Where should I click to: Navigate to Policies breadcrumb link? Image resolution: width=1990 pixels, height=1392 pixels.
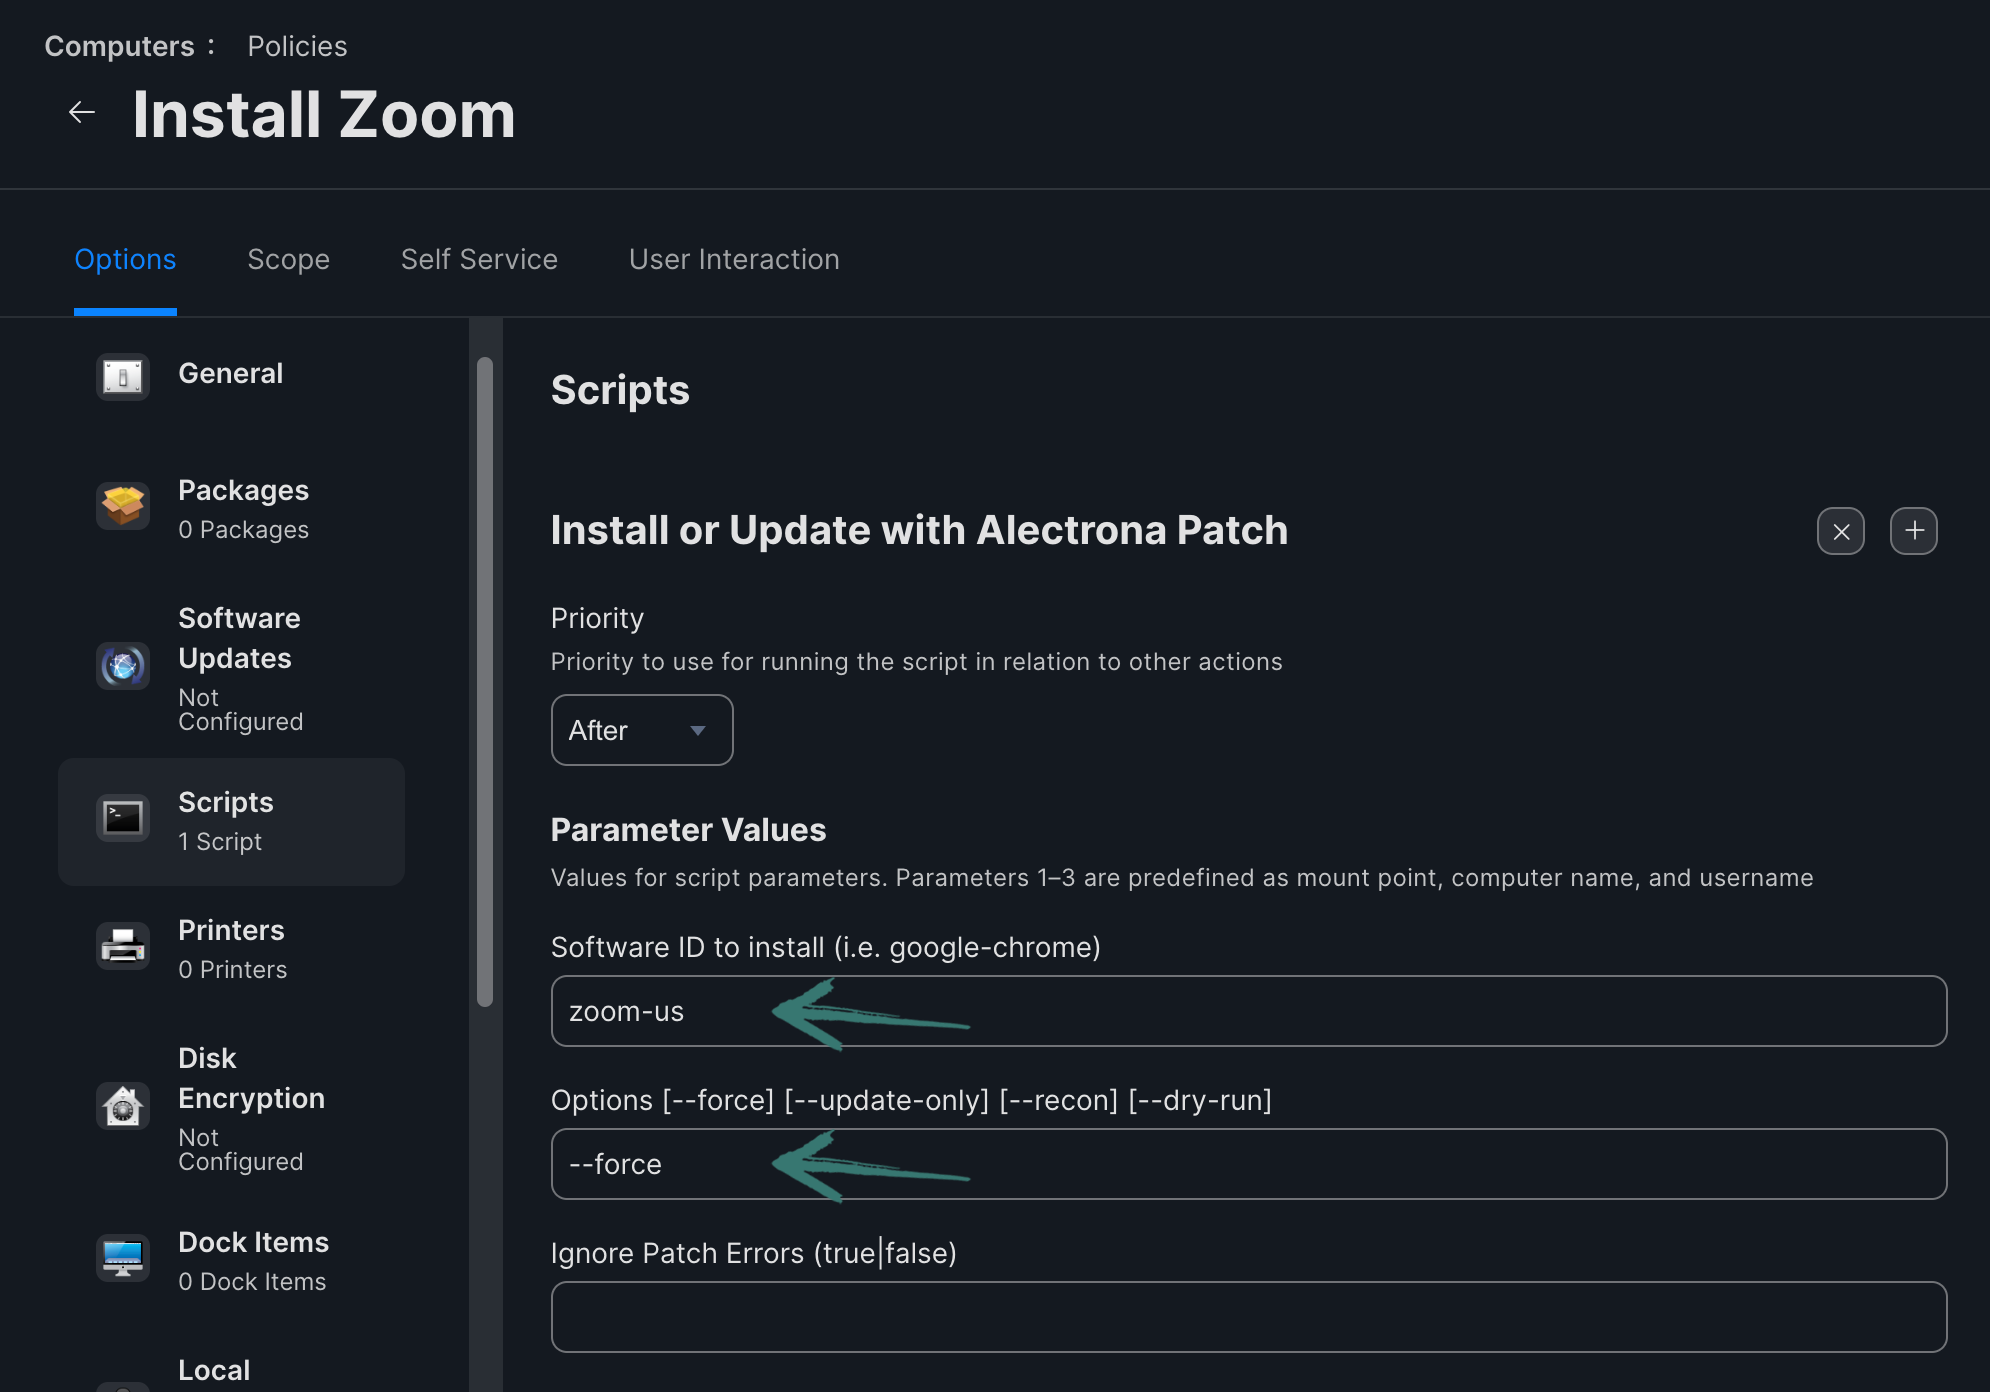297,46
